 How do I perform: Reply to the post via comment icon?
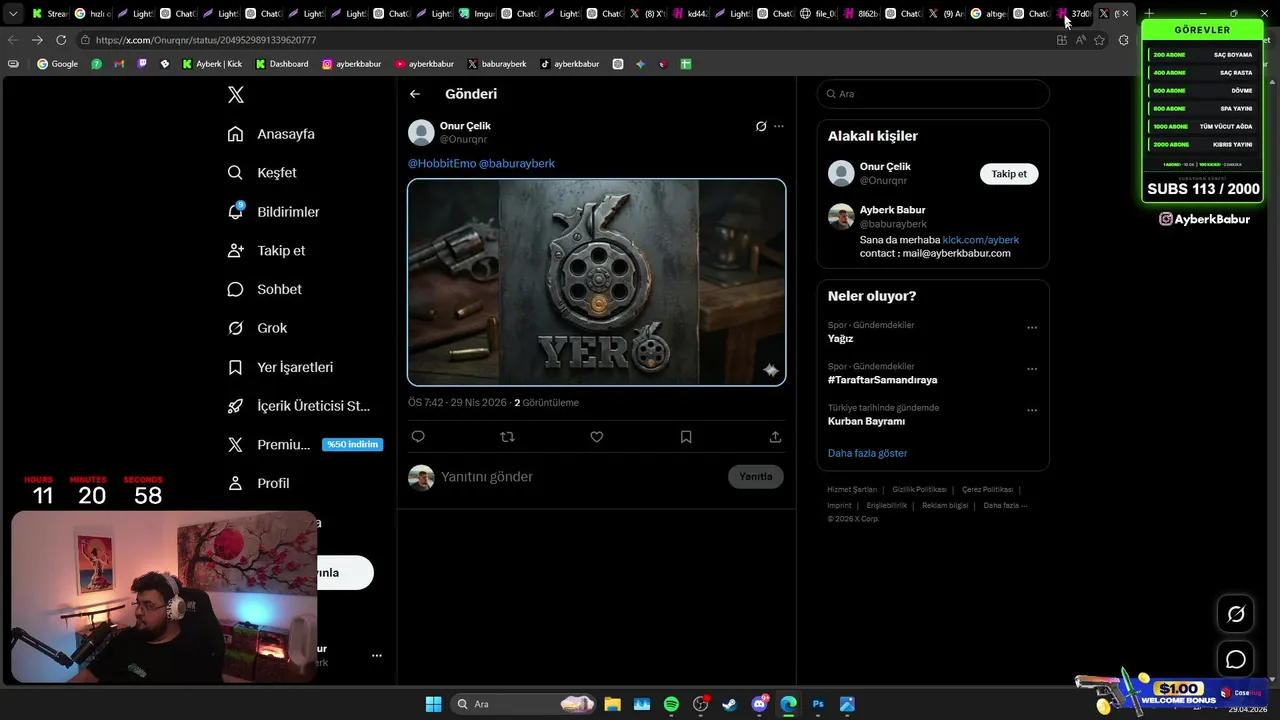coord(418,437)
